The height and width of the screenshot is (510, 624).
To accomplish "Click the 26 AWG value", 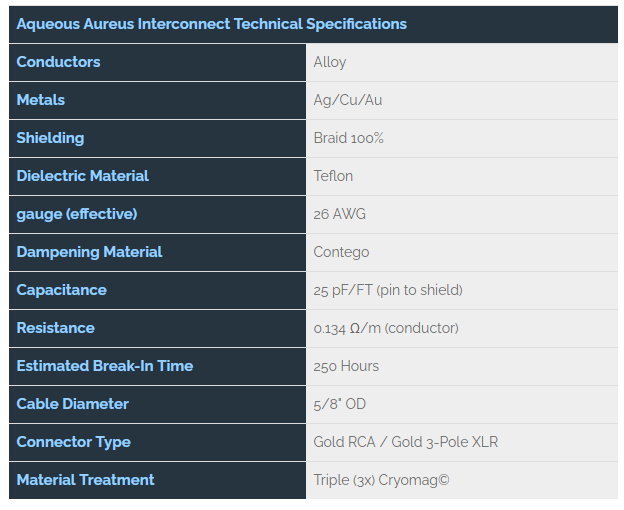I will point(339,214).
